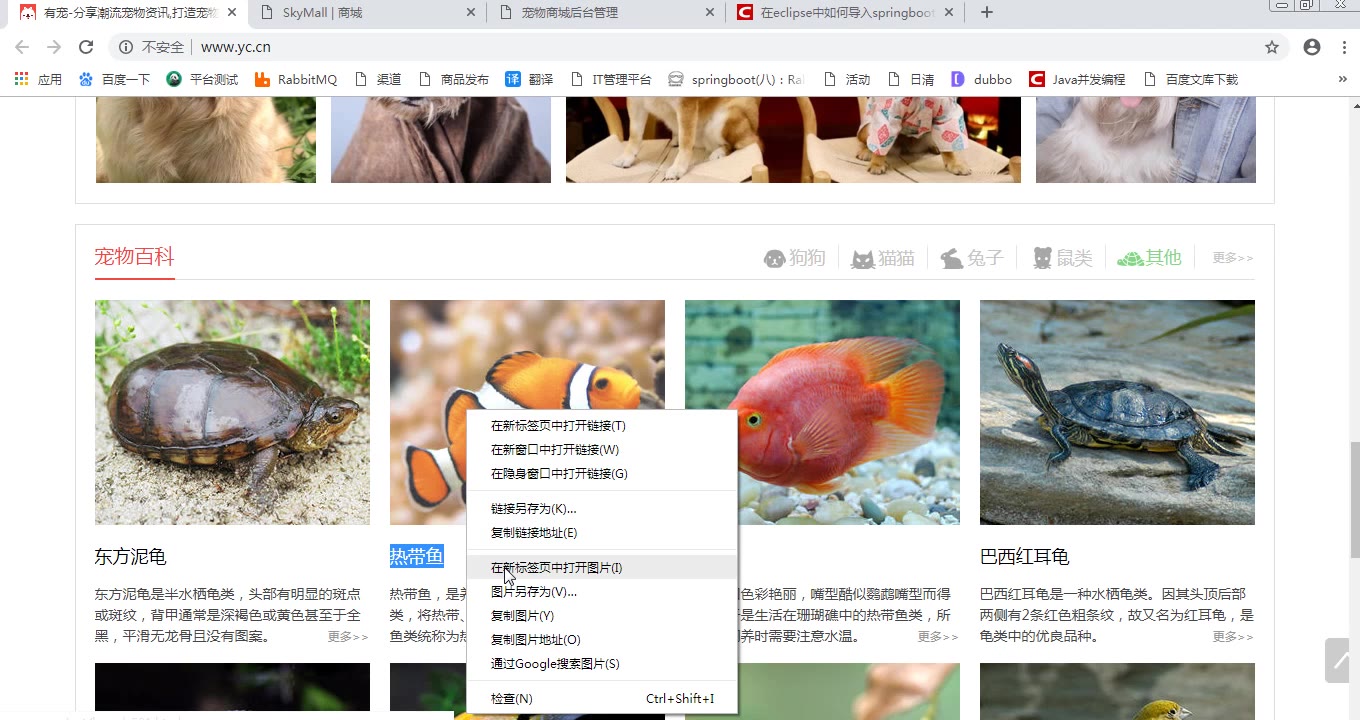Choose 复制图片(Y) from context menu

[602, 616]
